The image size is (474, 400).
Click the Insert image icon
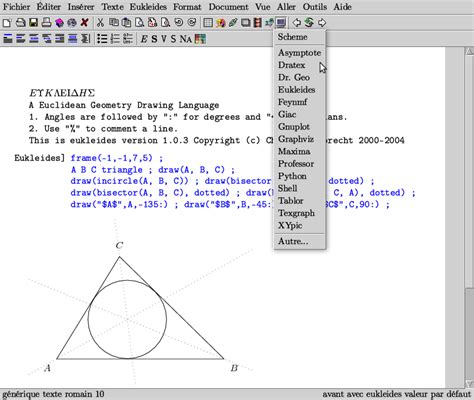coord(220,23)
